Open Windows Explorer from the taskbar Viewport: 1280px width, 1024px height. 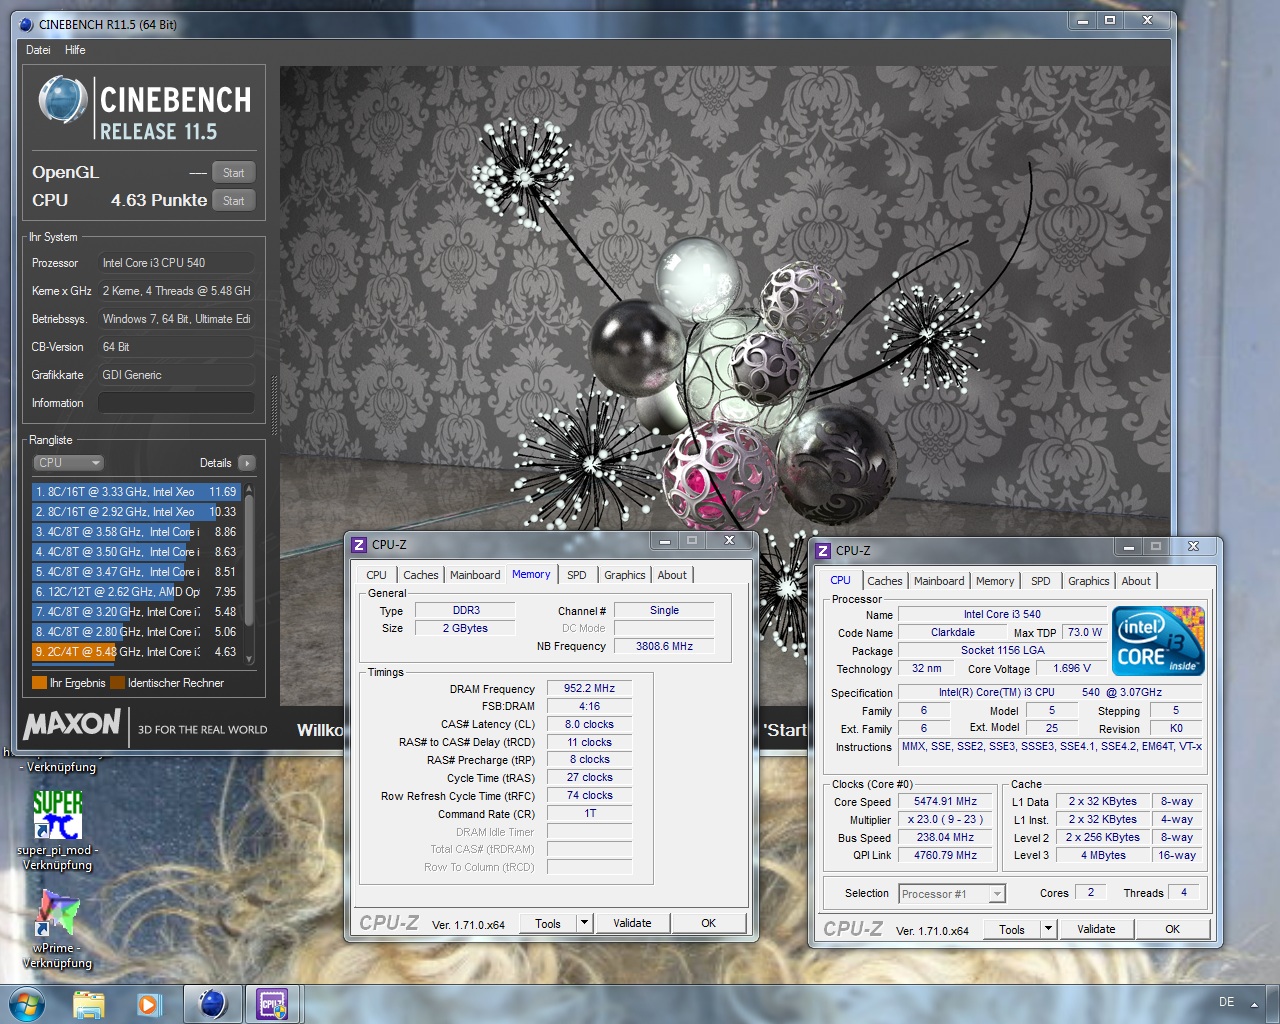(x=89, y=1004)
